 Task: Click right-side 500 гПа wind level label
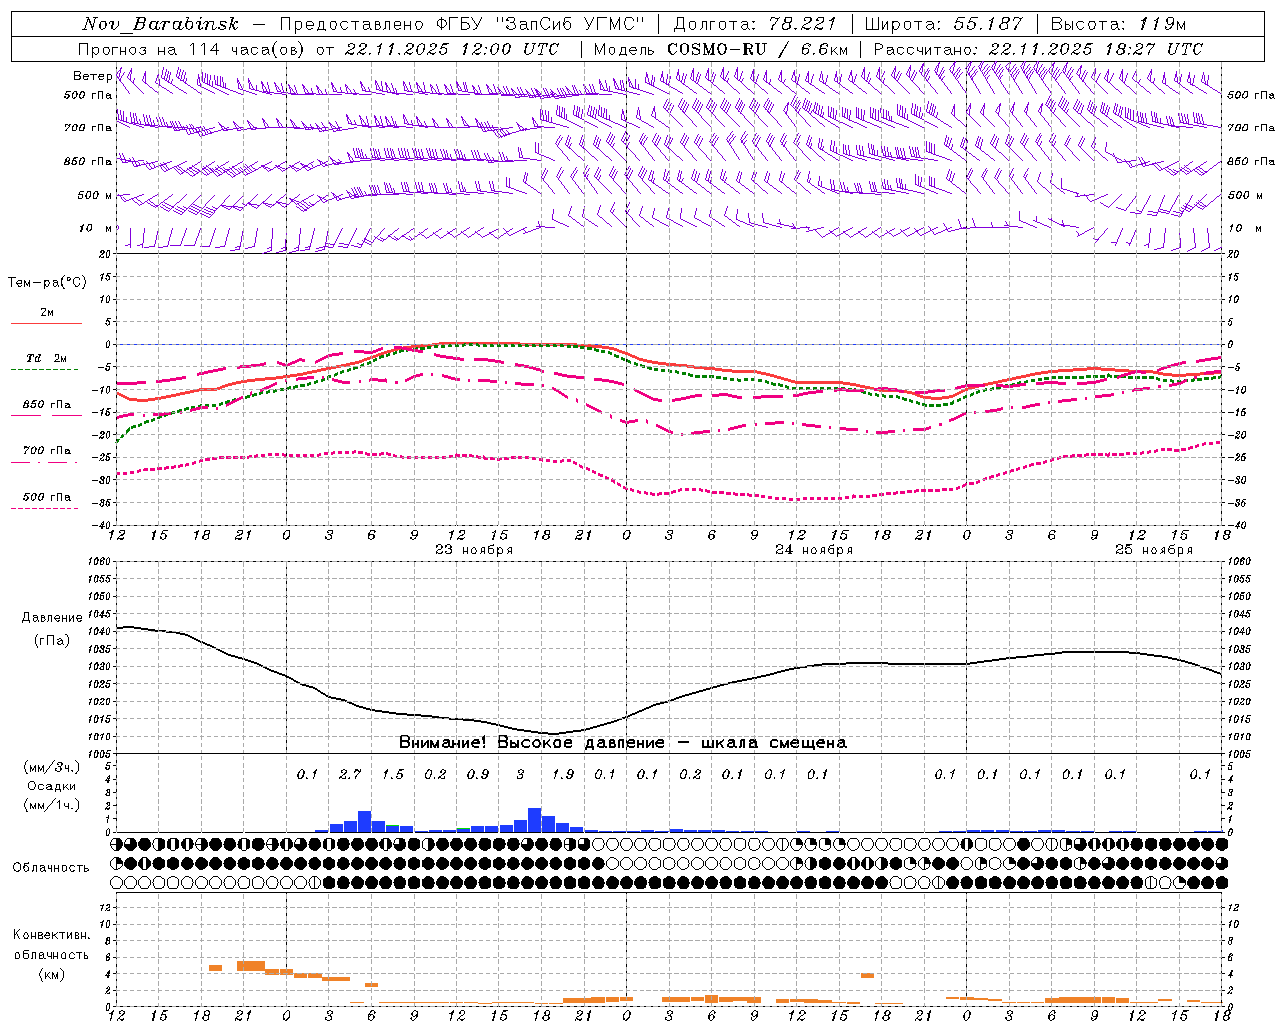tap(1251, 95)
